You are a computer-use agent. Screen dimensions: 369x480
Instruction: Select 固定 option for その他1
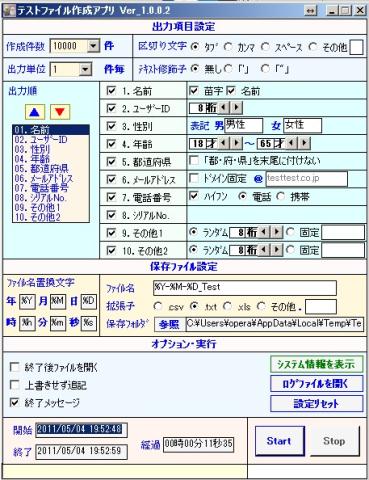coord(290,232)
